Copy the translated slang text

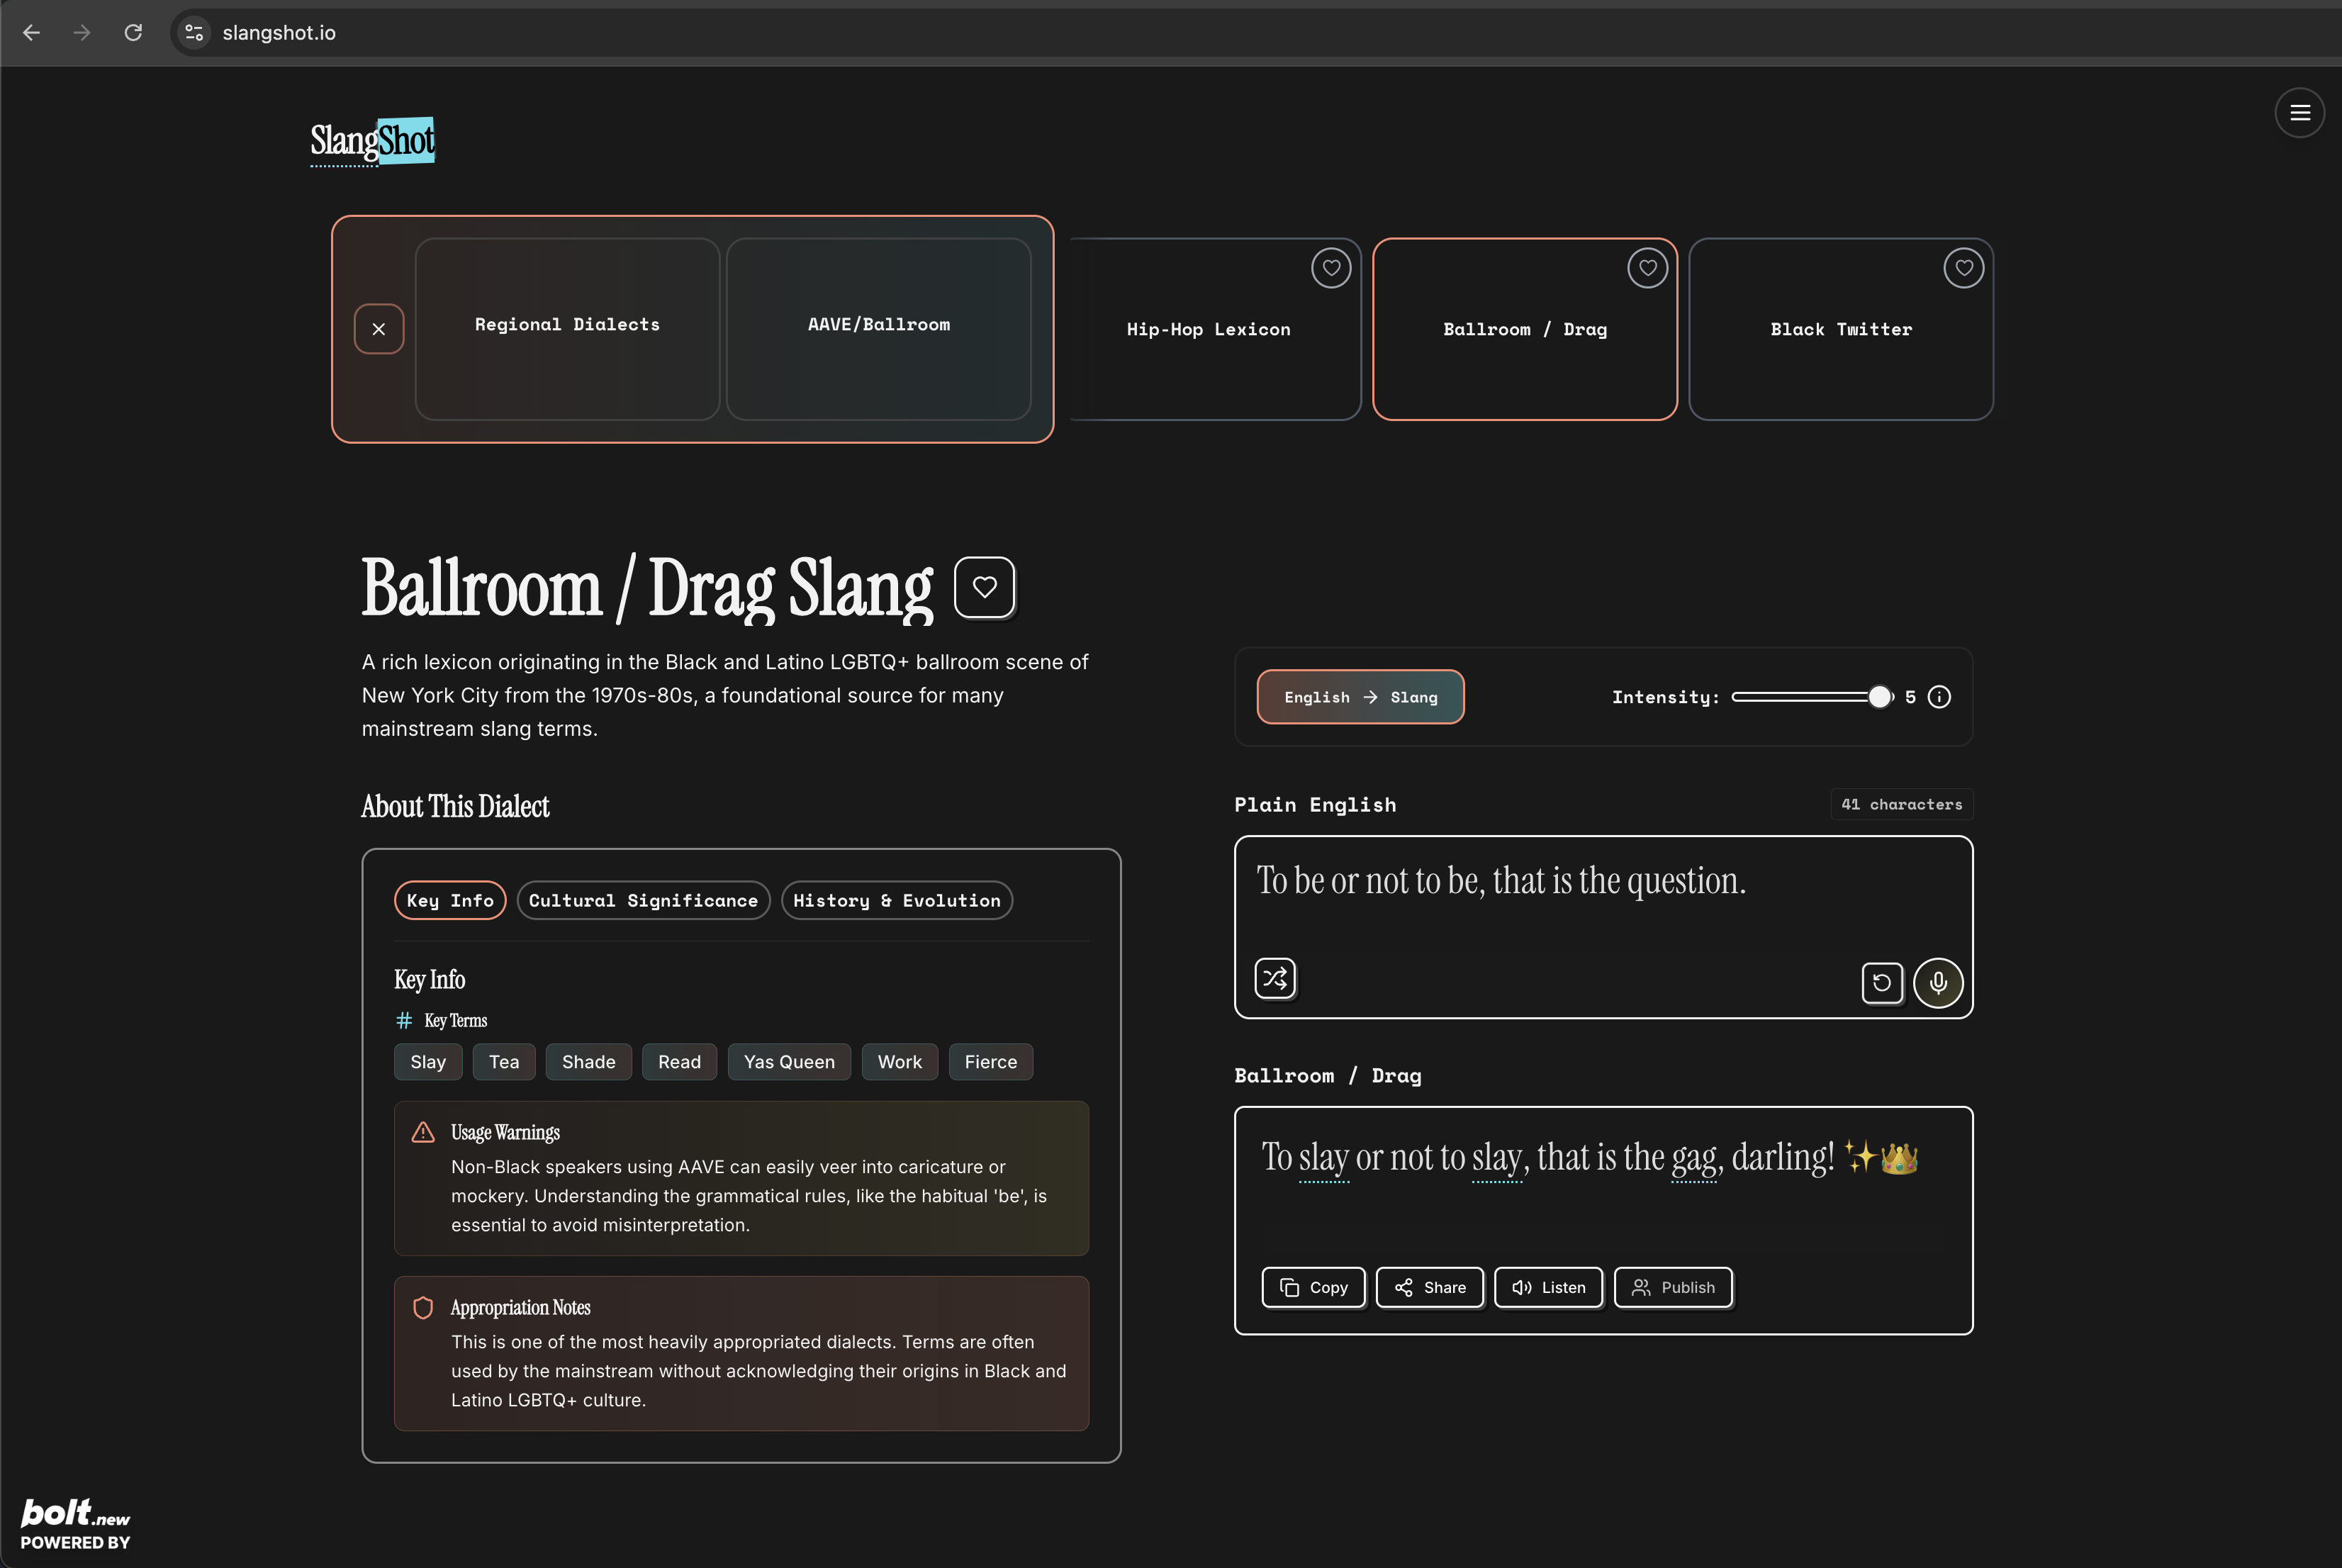click(x=1313, y=1287)
